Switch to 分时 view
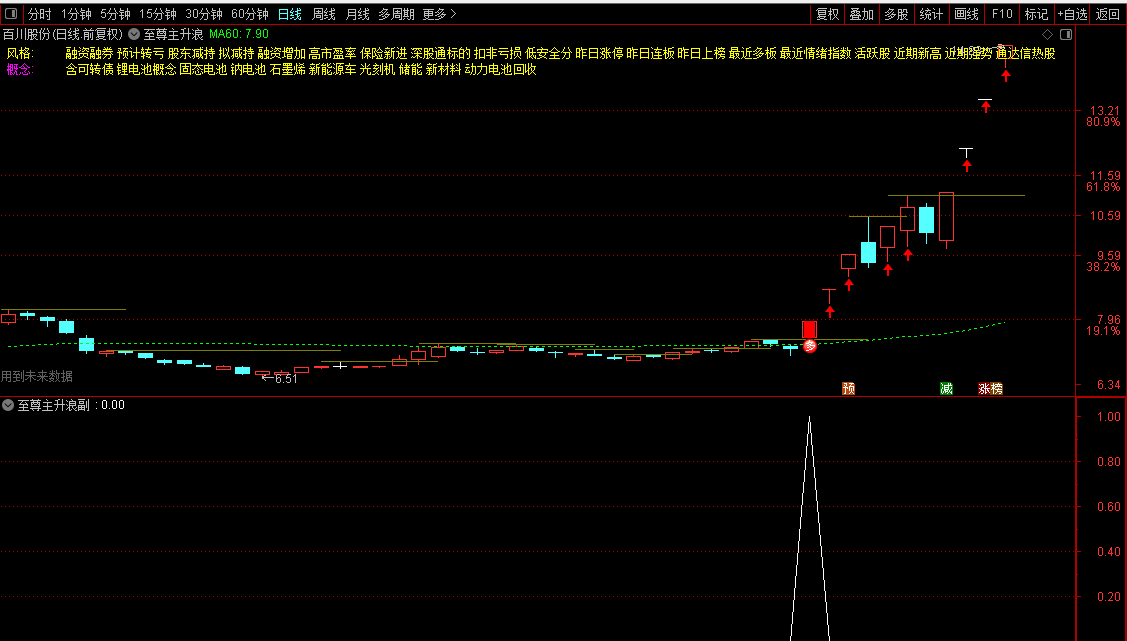Viewport: 1127px width, 641px height. point(40,14)
